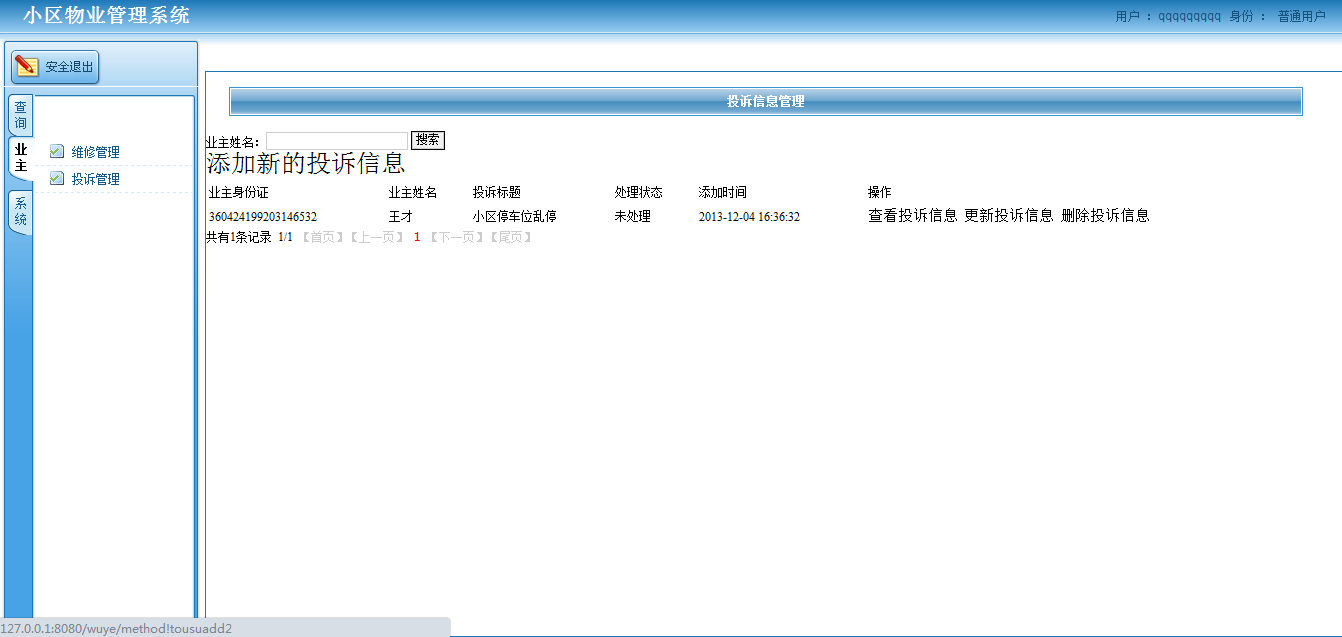Click 删除投诉信息 for 王才's complaint
Screen dimensions: 1342x637
click(x=1105, y=215)
